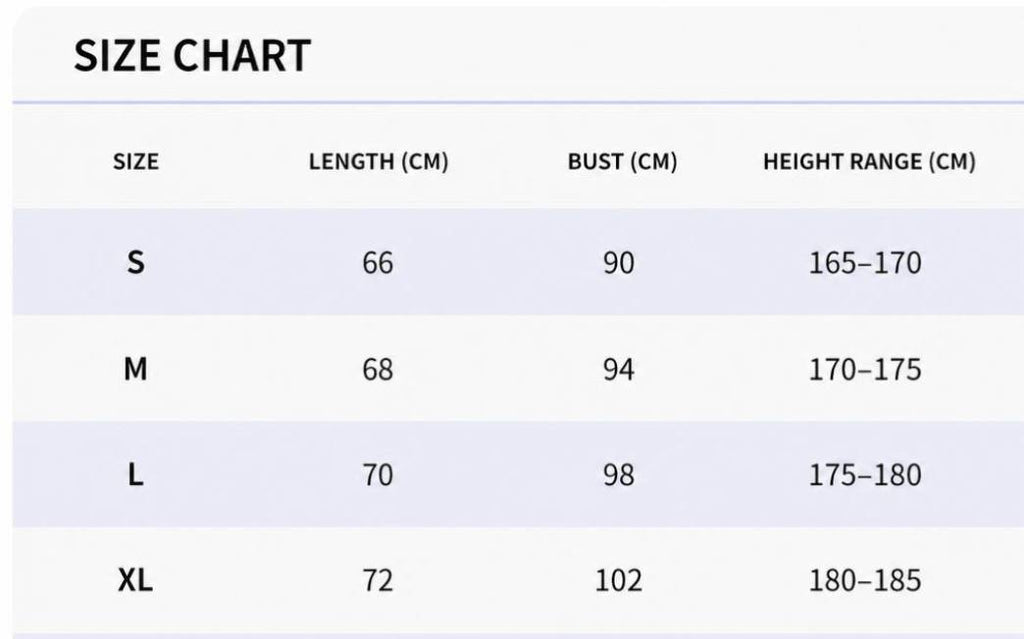Click the height range 175–180
This screenshot has height=639, width=1024.
(x=865, y=475)
